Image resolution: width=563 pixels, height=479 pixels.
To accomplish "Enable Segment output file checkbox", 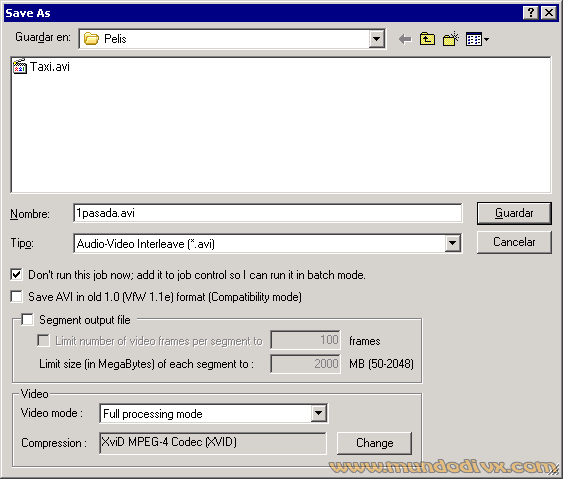I will (27, 319).
